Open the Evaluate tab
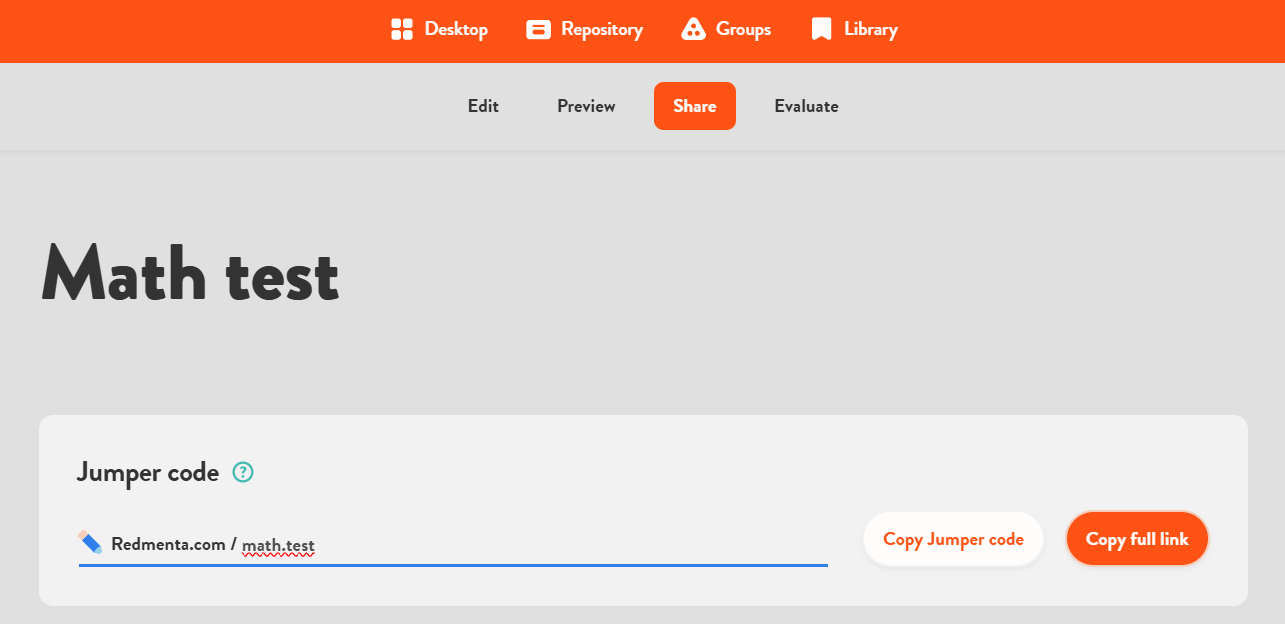1285x624 pixels. 806,106
